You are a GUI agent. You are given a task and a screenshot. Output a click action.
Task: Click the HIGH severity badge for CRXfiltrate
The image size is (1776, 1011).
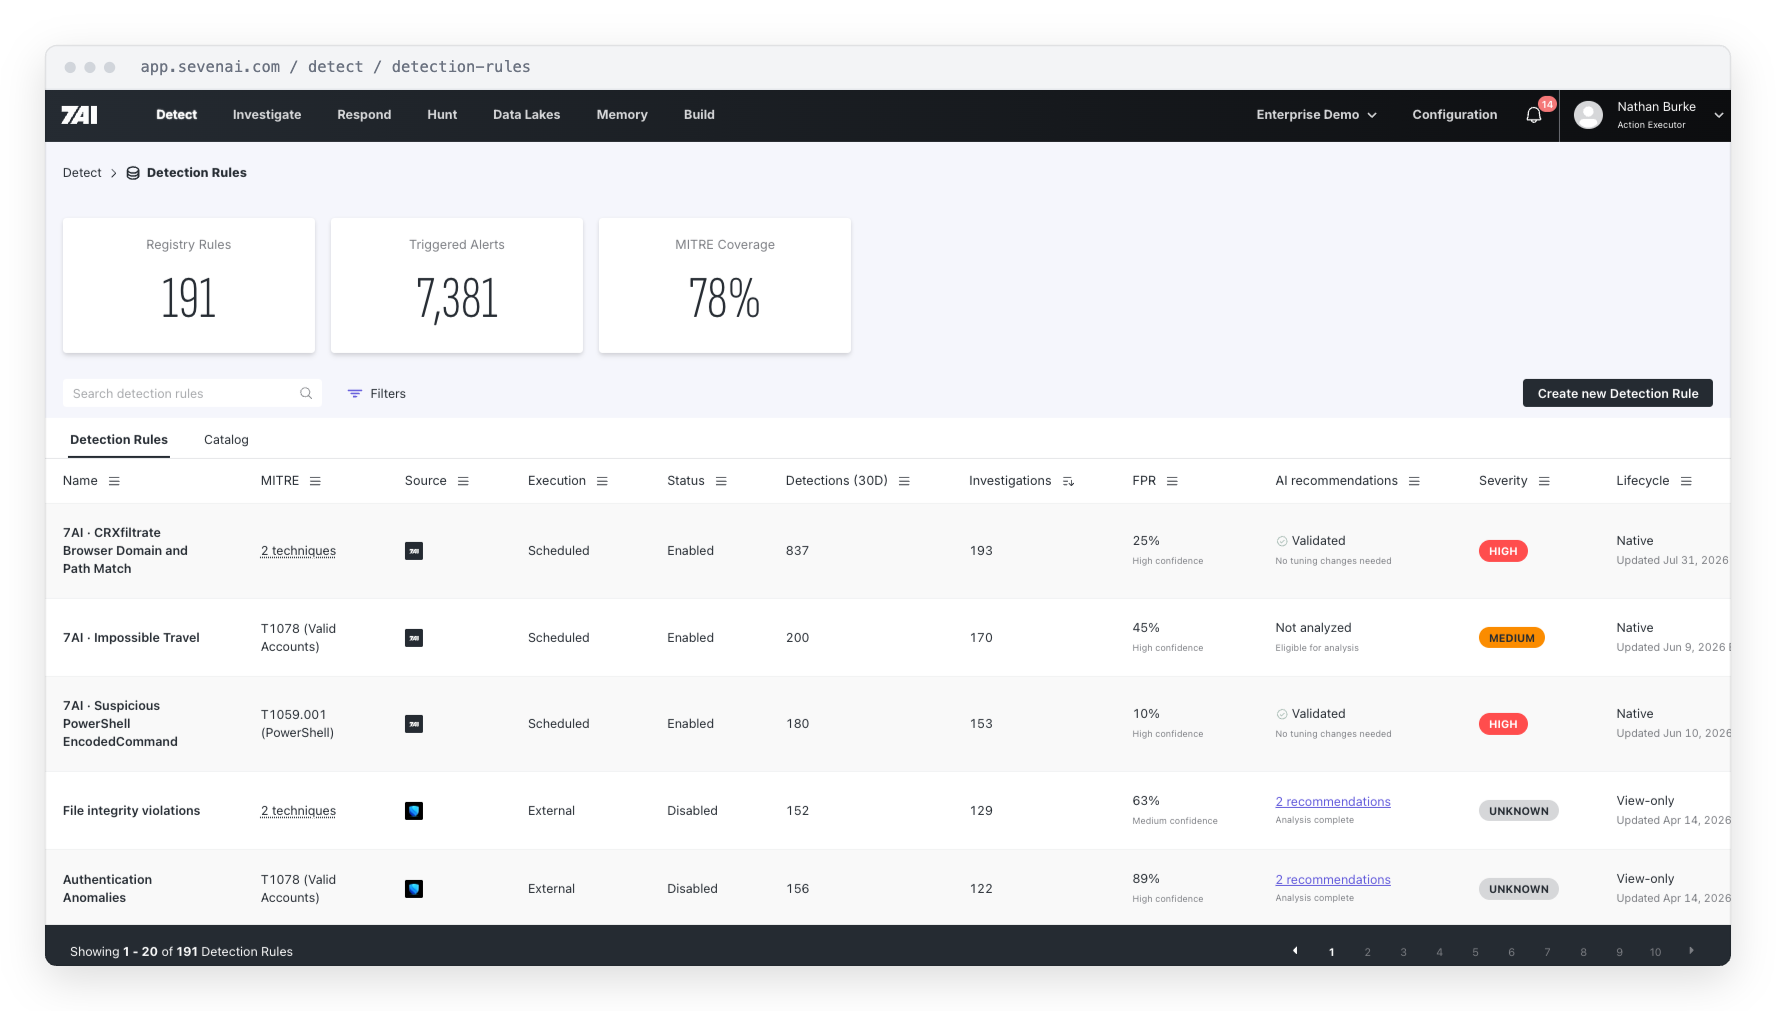pyautogui.click(x=1503, y=551)
